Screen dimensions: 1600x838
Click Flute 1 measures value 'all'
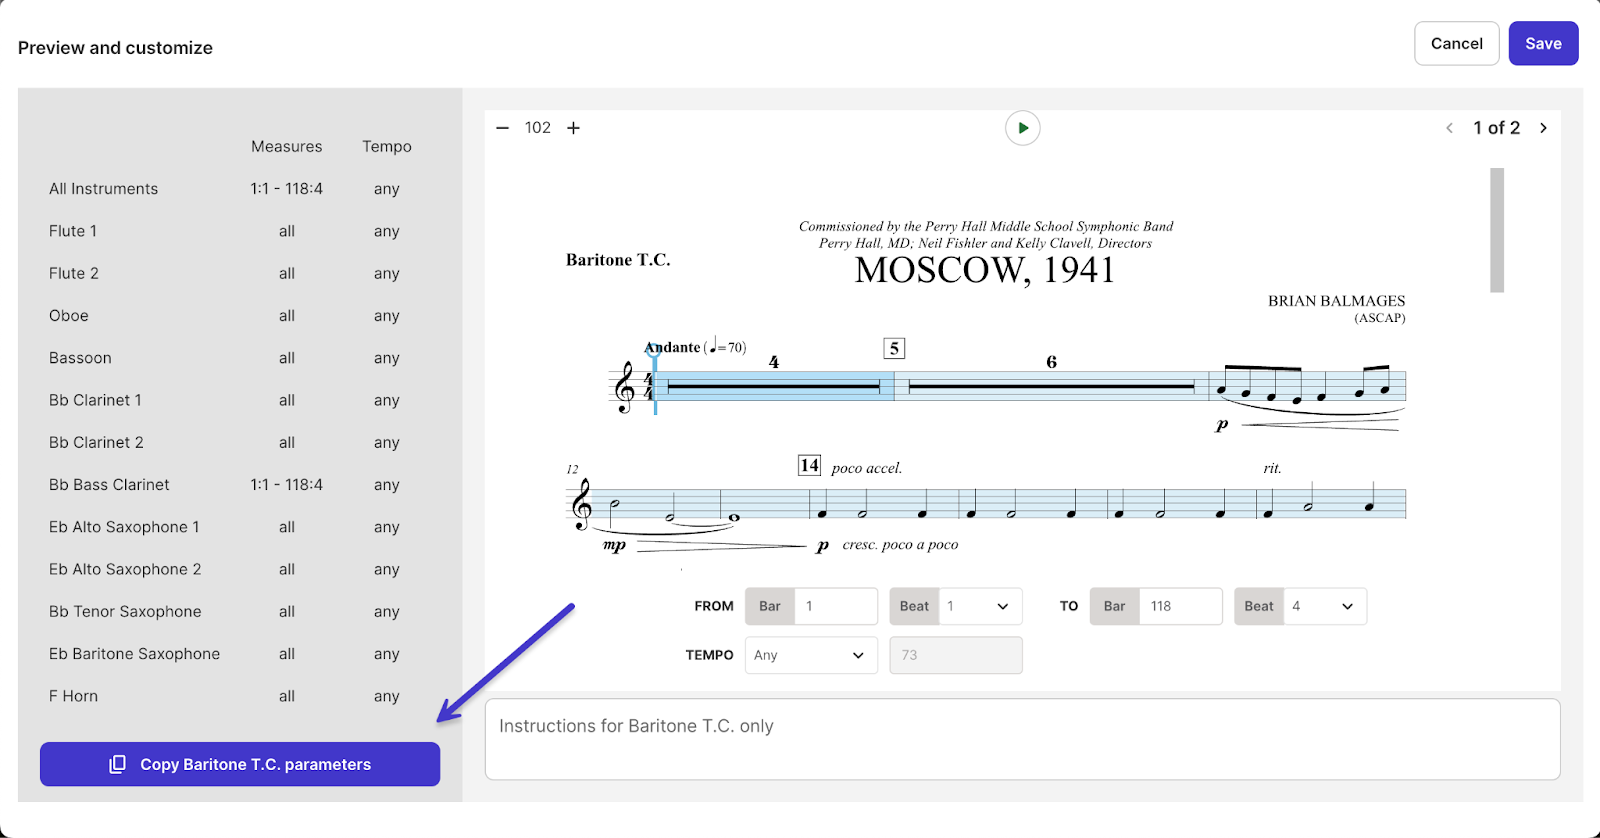[287, 231]
